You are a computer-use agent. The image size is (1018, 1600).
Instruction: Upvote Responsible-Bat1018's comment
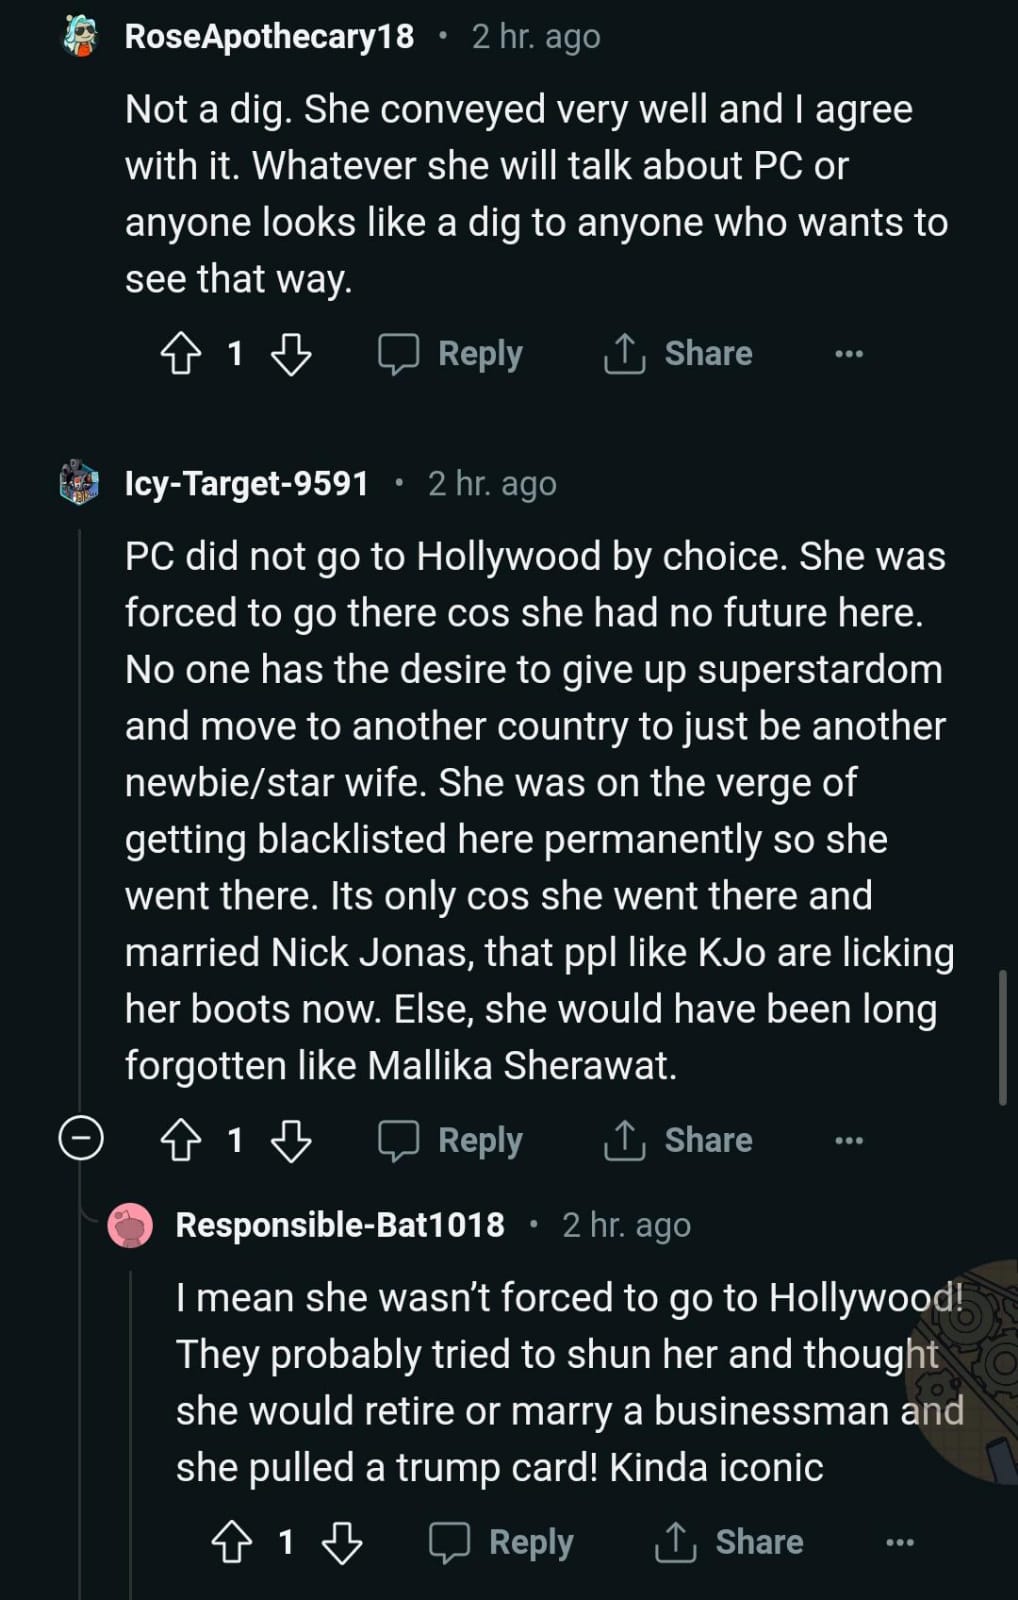232,1542
